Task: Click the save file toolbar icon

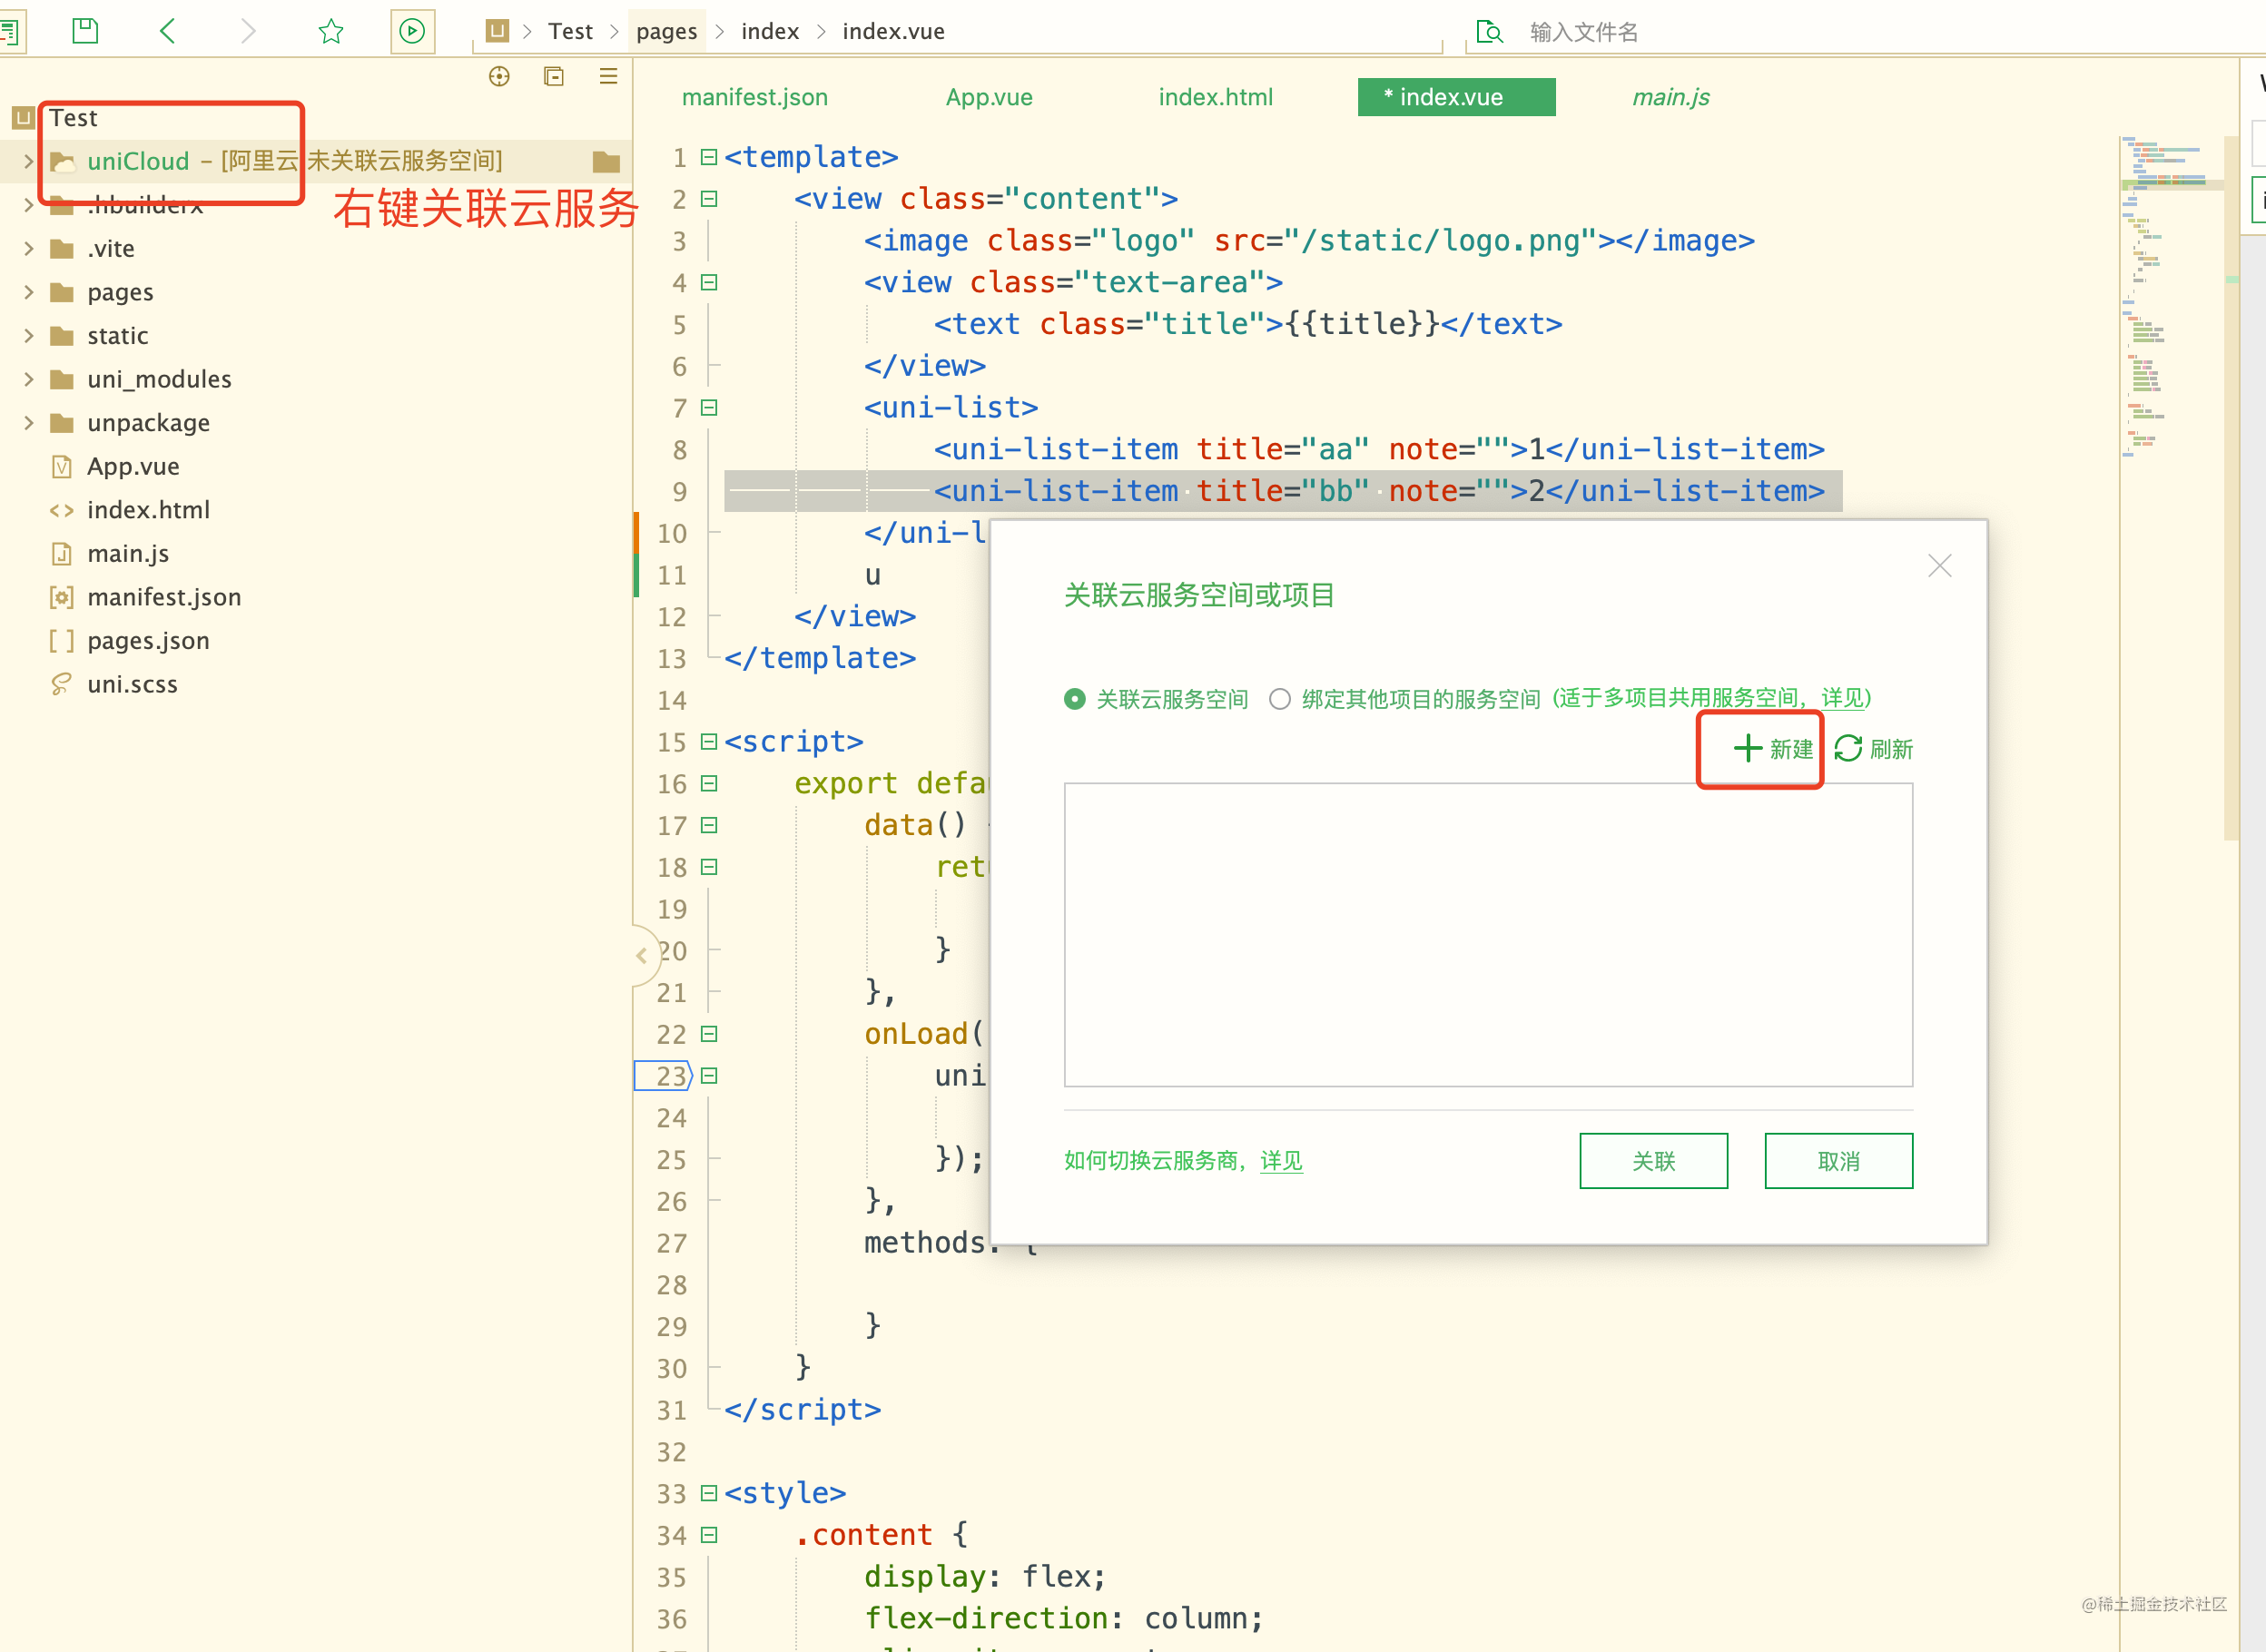Action: pyautogui.click(x=85, y=31)
